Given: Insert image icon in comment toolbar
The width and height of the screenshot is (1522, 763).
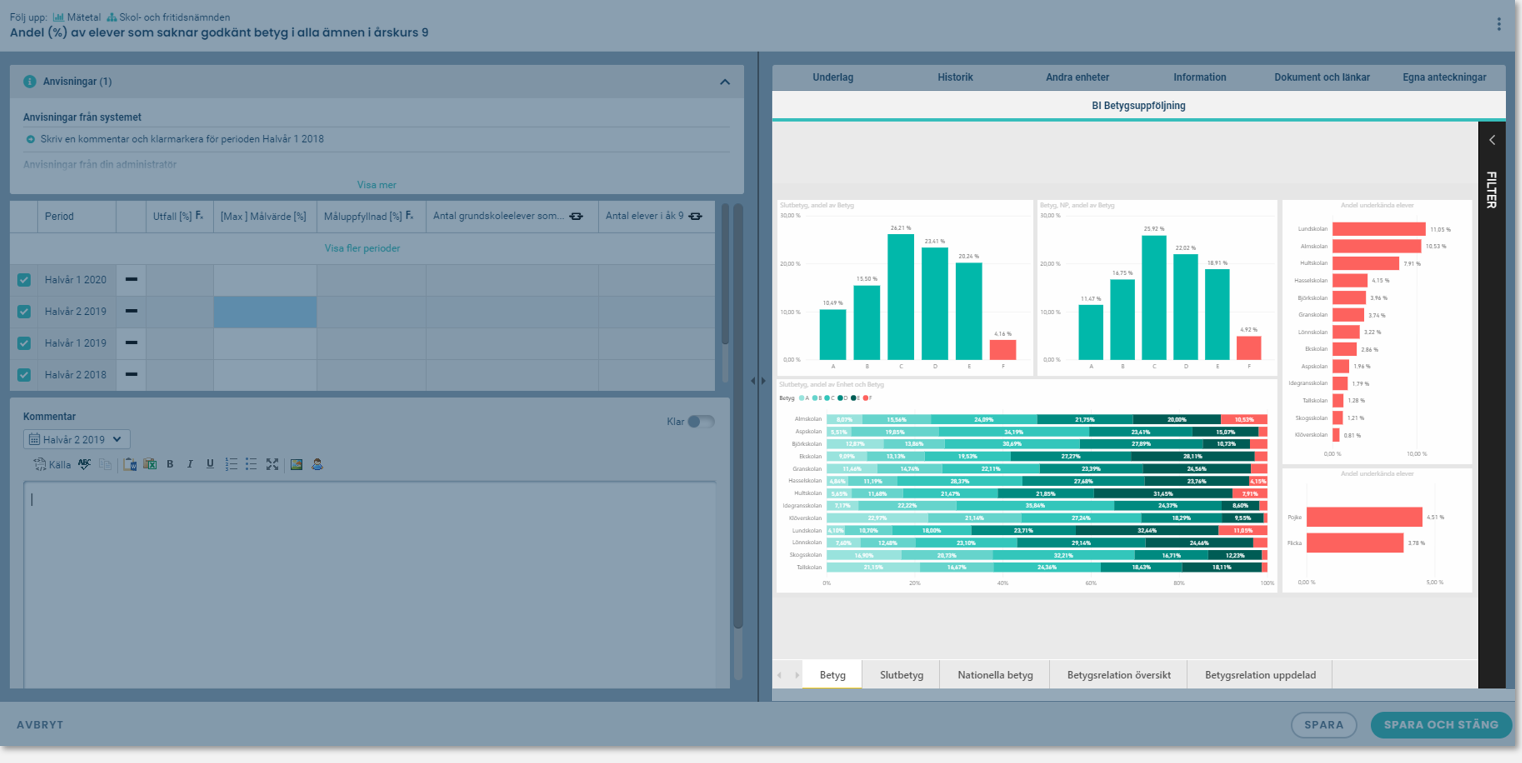Looking at the screenshot, I should (x=296, y=464).
